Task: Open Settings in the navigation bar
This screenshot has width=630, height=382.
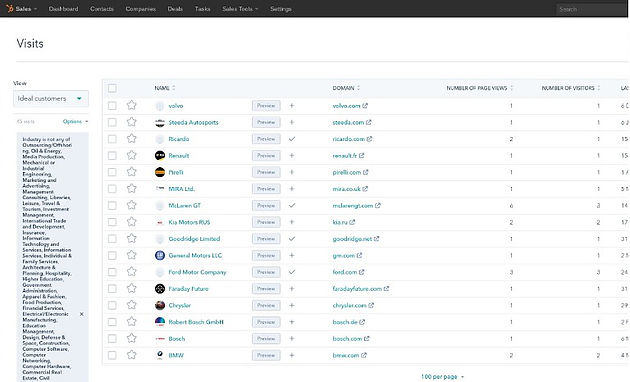Action: click(x=280, y=8)
